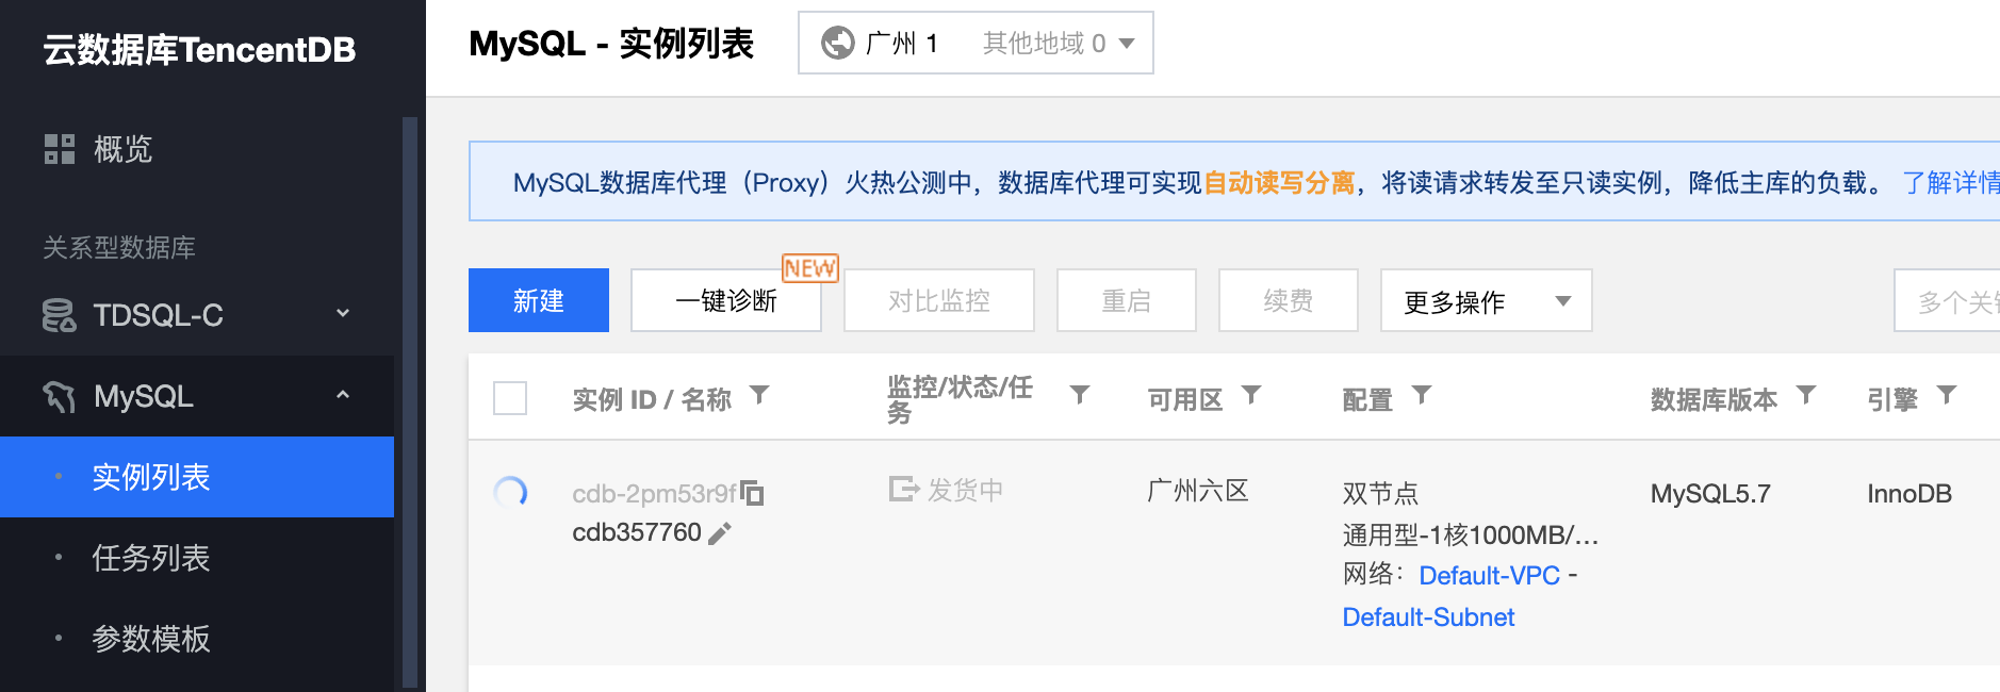Click the NEW badge on one-click diagnosis
2000x692 pixels.
point(810,268)
